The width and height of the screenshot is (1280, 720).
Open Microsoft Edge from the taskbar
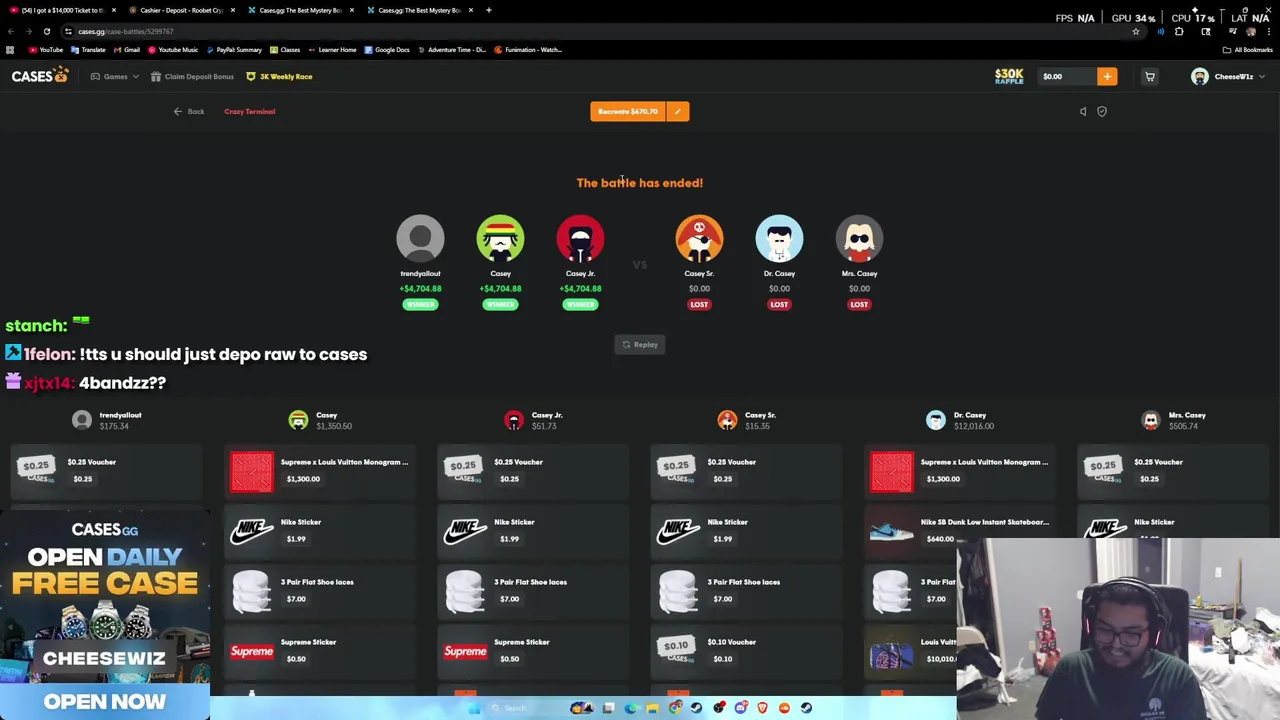pyautogui.click(x=630, y=708)
